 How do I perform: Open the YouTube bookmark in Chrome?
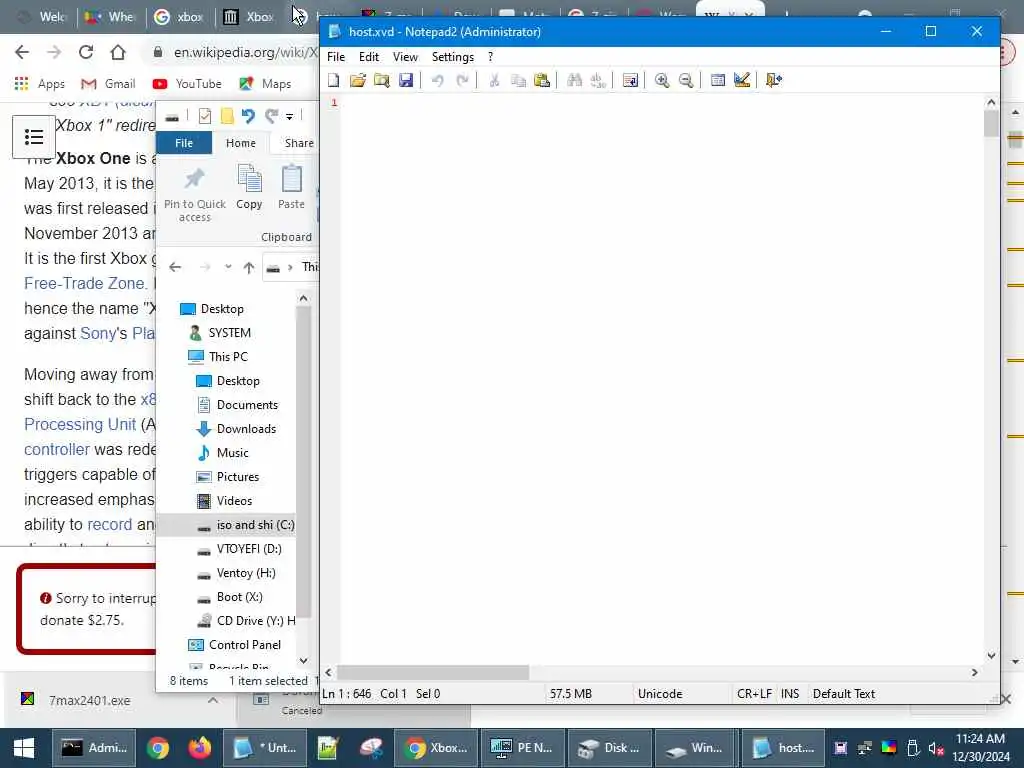click(187, 84)
